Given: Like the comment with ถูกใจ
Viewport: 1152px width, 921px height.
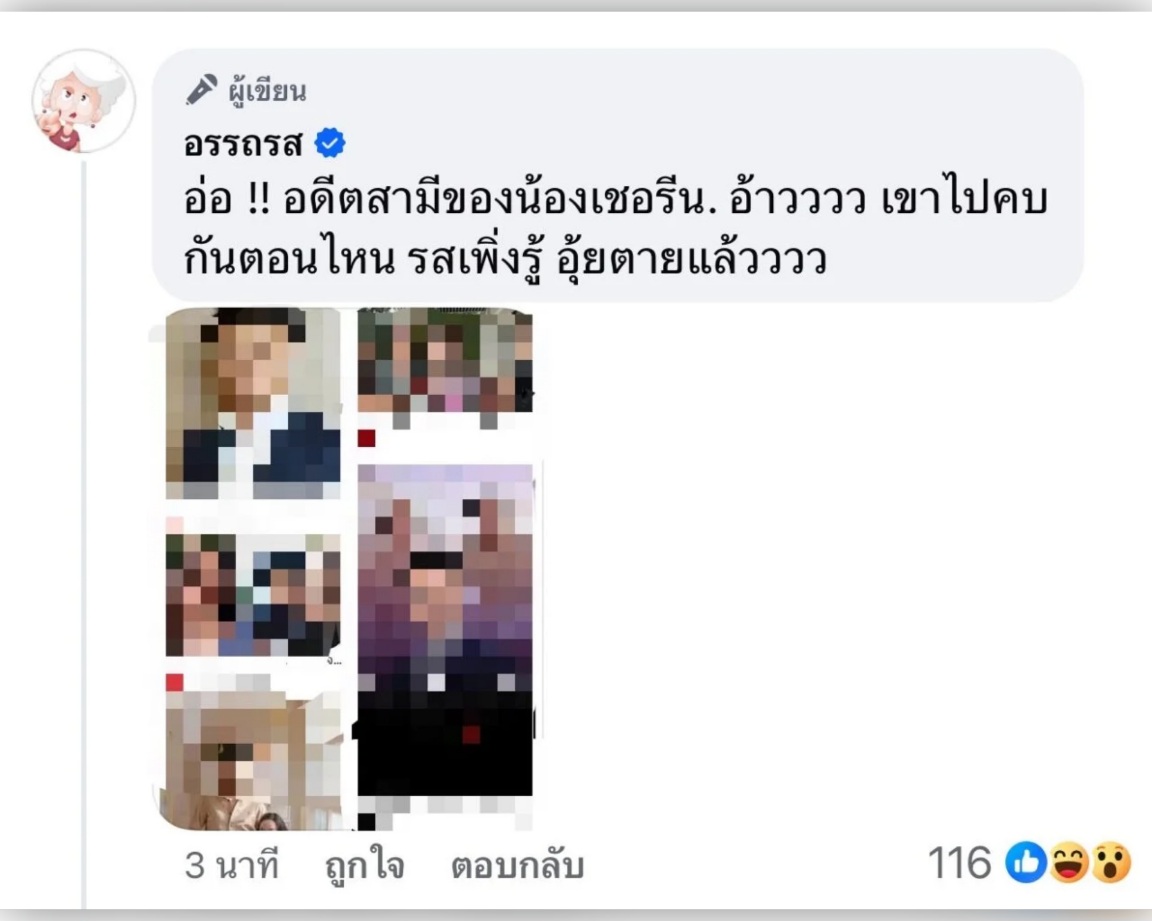Looking at the screenshot, I should click(364, 864).
